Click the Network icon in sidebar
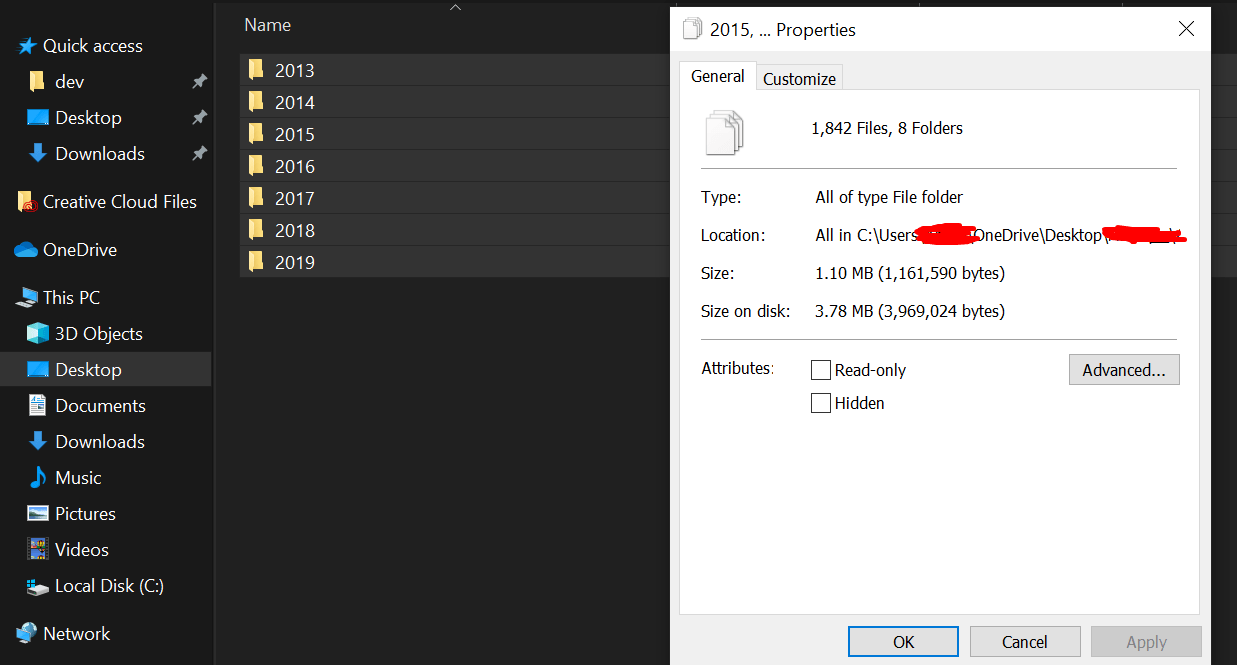This screenshot has height=665, width=1237. tap(26, 634)
